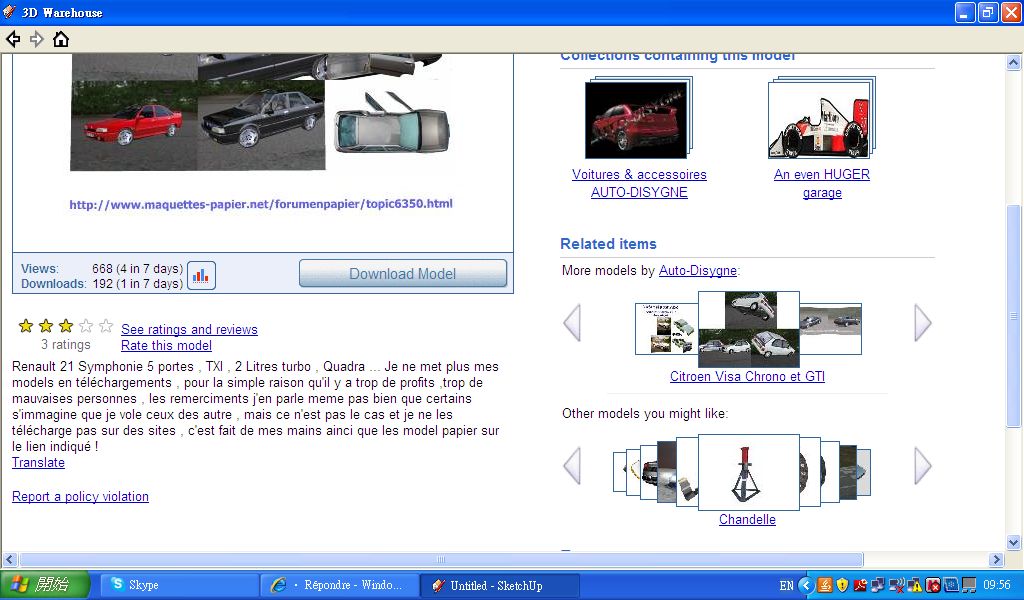Open the 3D Warehouse home page icon
The image size is (1024, 600).
click(x=61, y=40)
